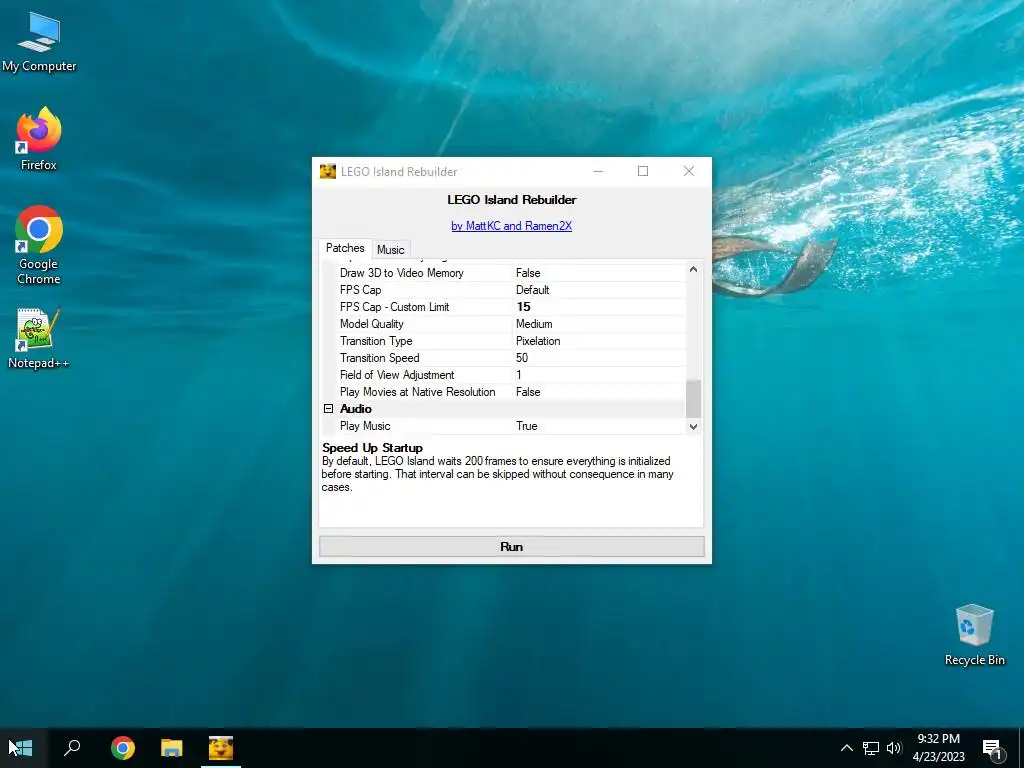Image resolution: width=1024 pixels, height=768 pixels.
Task: Switch to the Patches tab
Action: [x=345, y=248]
